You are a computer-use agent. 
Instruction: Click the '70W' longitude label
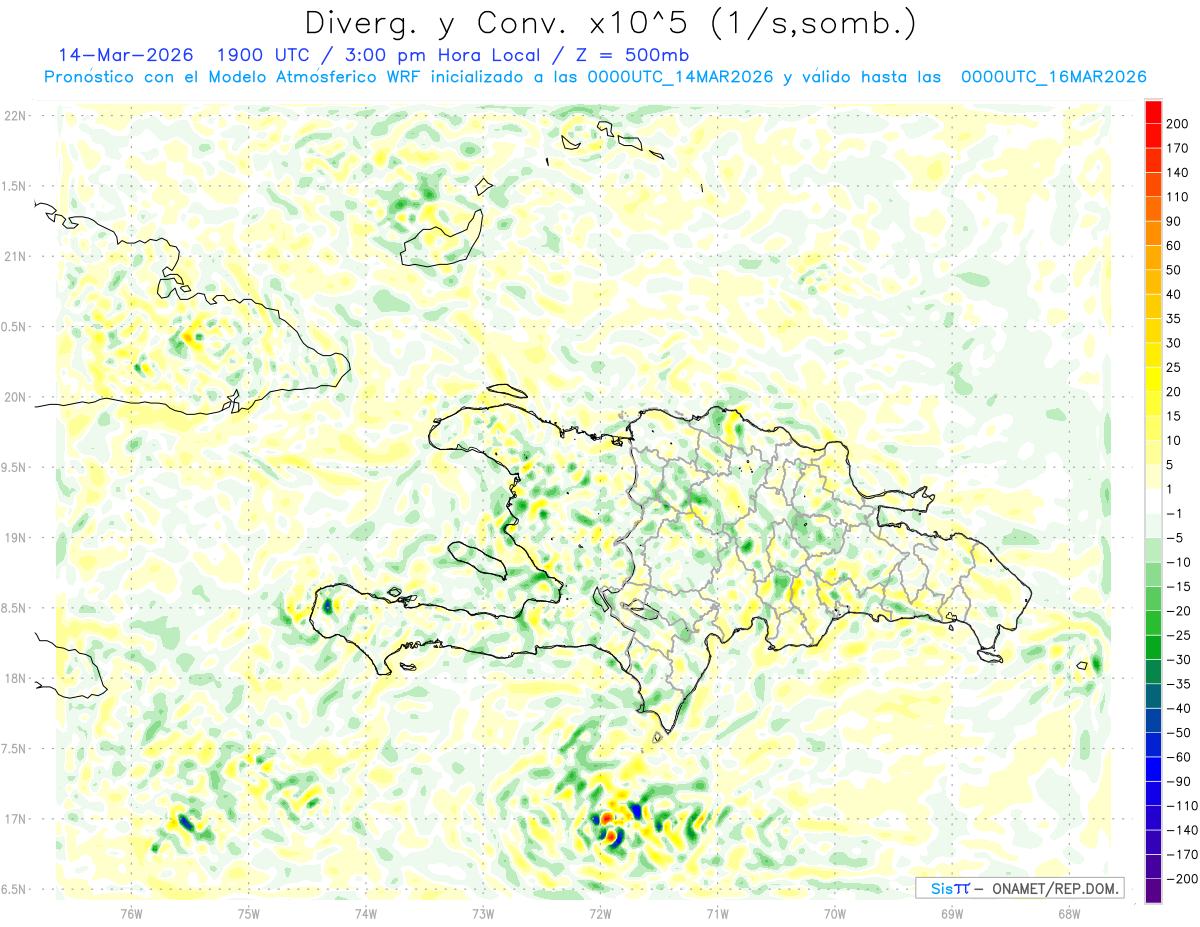[x=835, y=913]
